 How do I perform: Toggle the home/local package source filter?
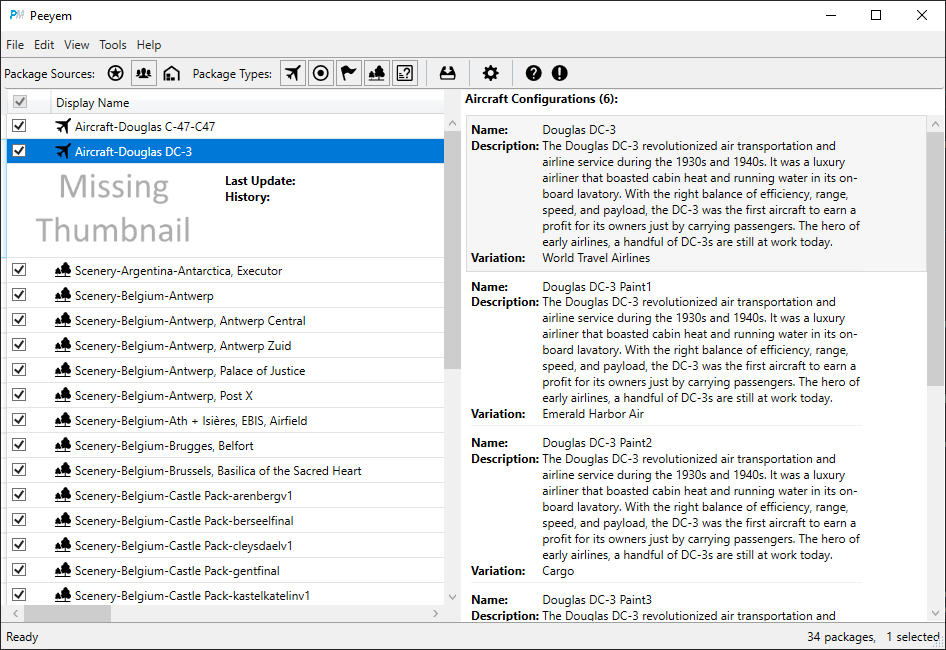tap(172, 73)
